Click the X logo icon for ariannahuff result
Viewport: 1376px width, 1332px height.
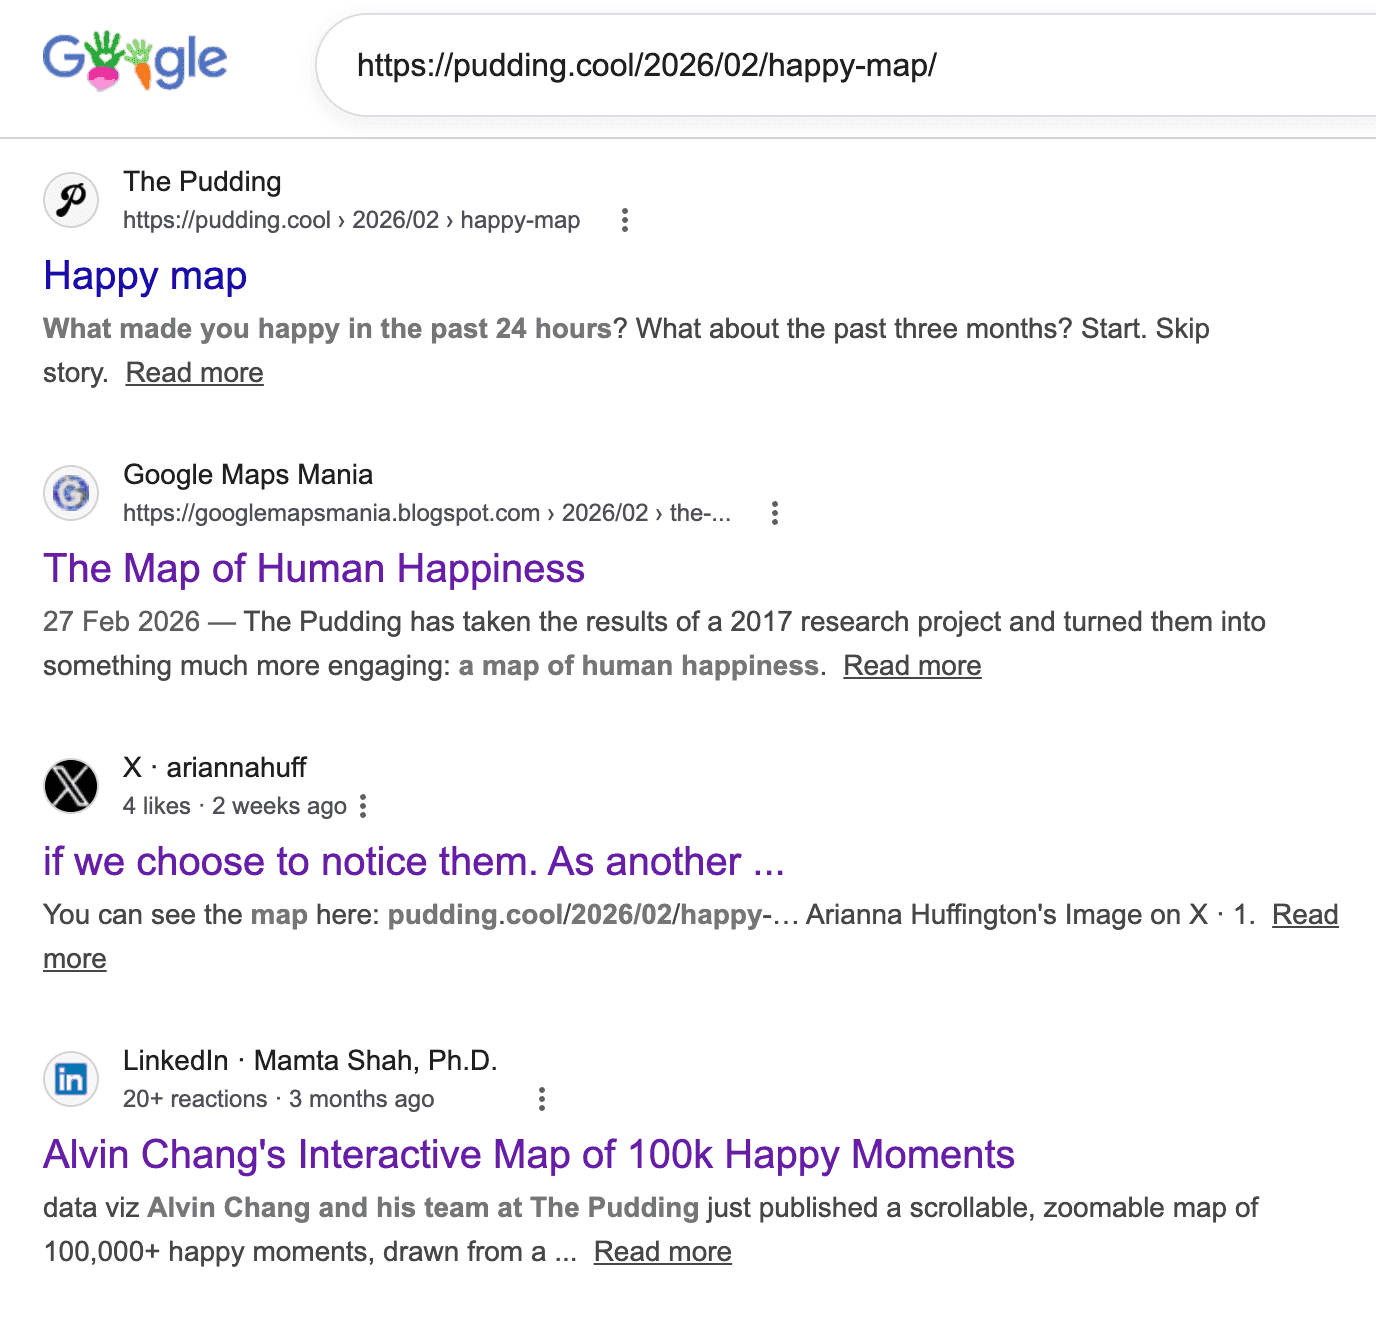click(71, 786)
